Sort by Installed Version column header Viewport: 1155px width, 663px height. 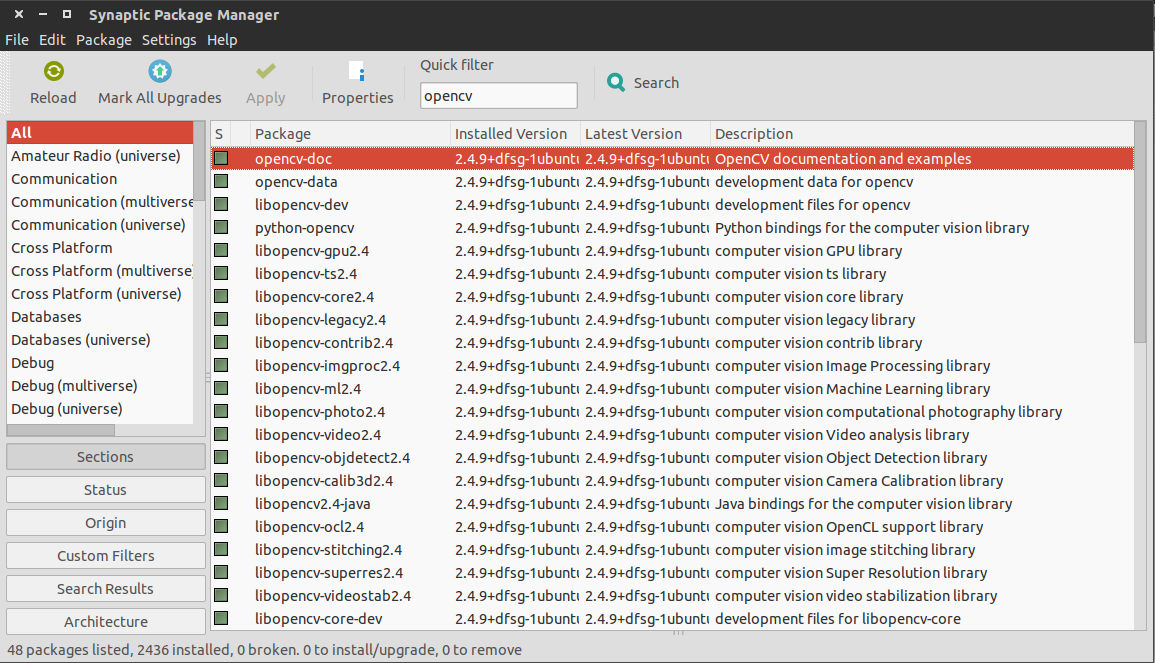(x=514, y=134)
